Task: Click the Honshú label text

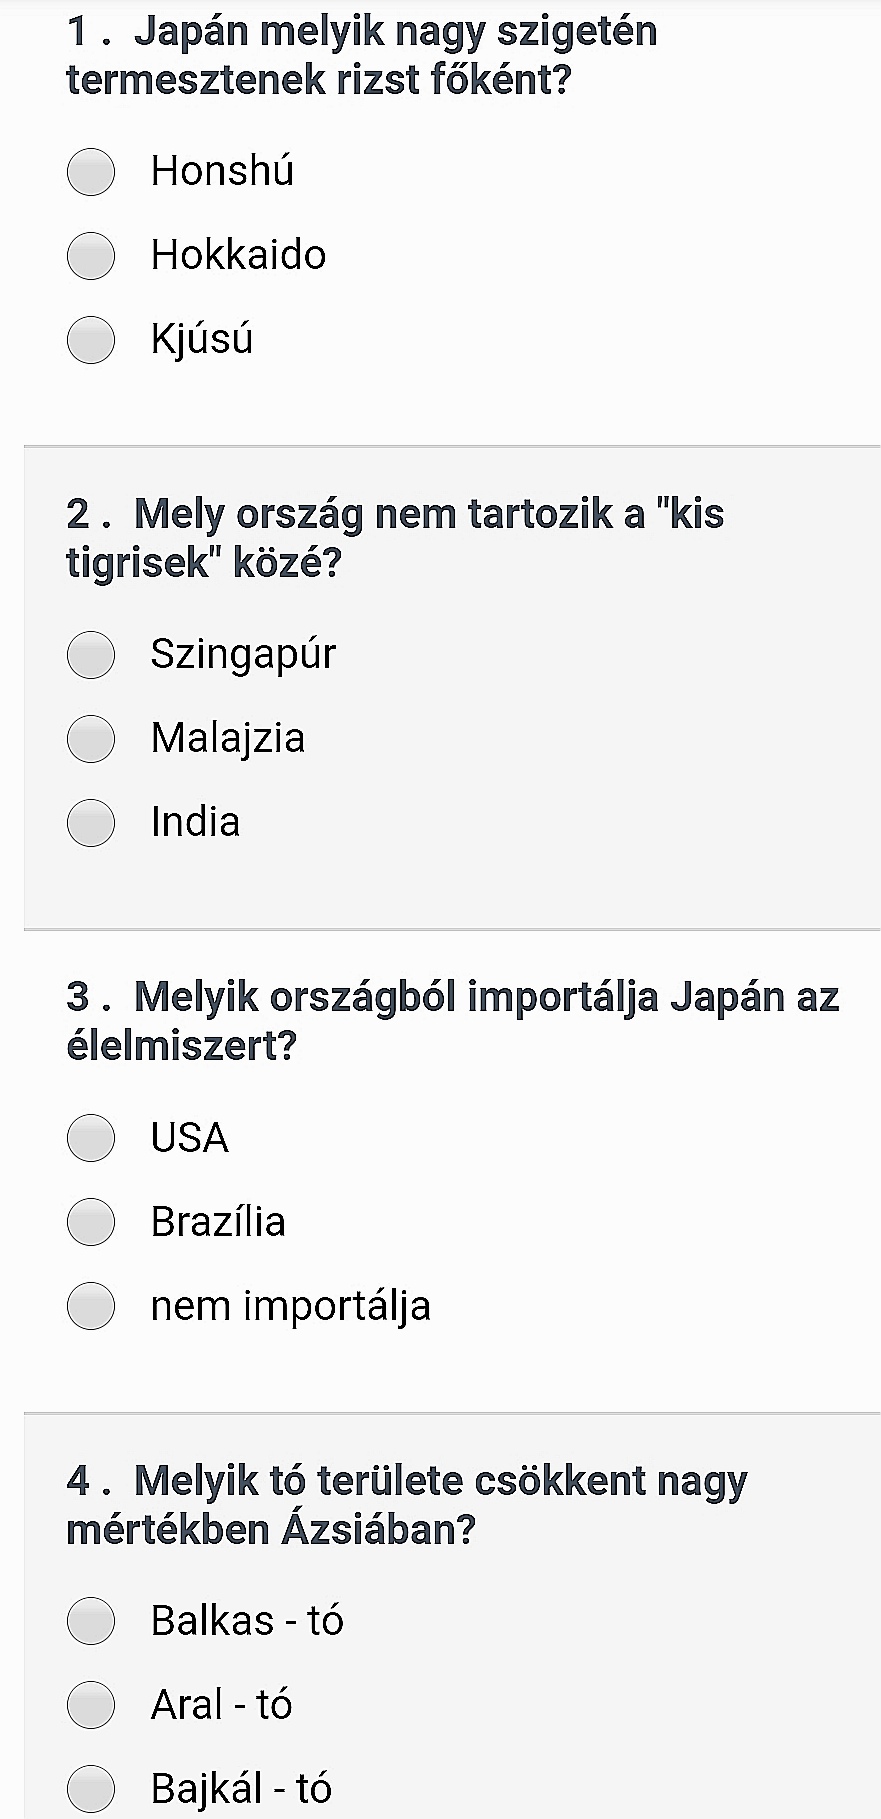Action: [222, 171]
